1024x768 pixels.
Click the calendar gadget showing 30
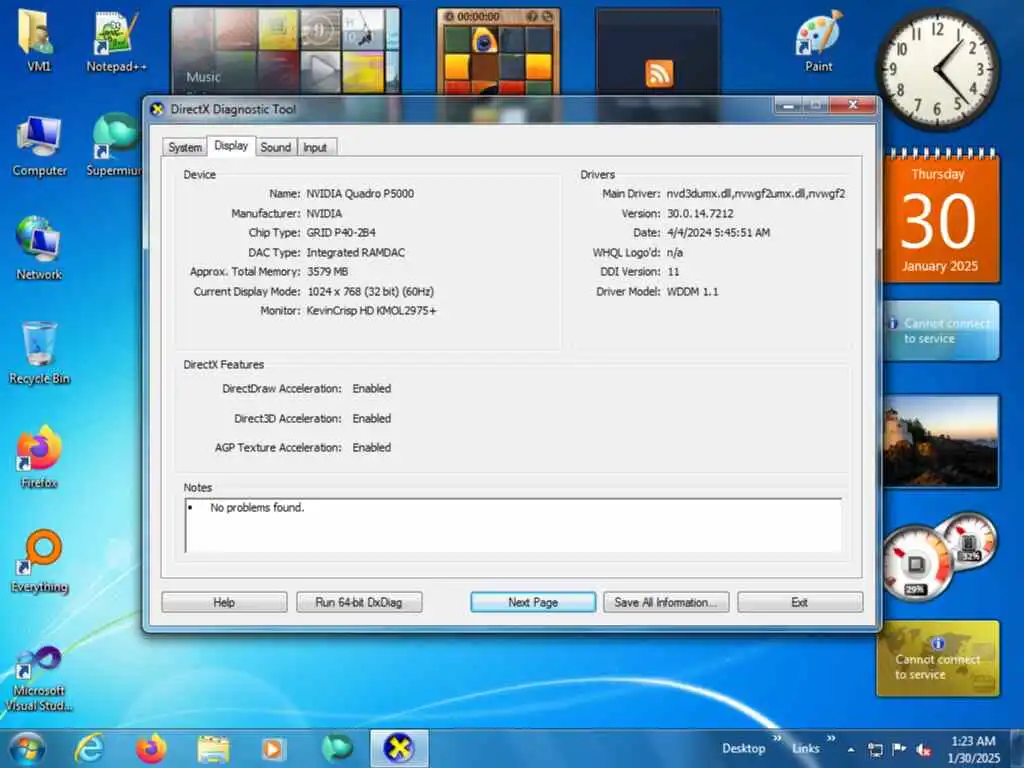click(940, 218)
